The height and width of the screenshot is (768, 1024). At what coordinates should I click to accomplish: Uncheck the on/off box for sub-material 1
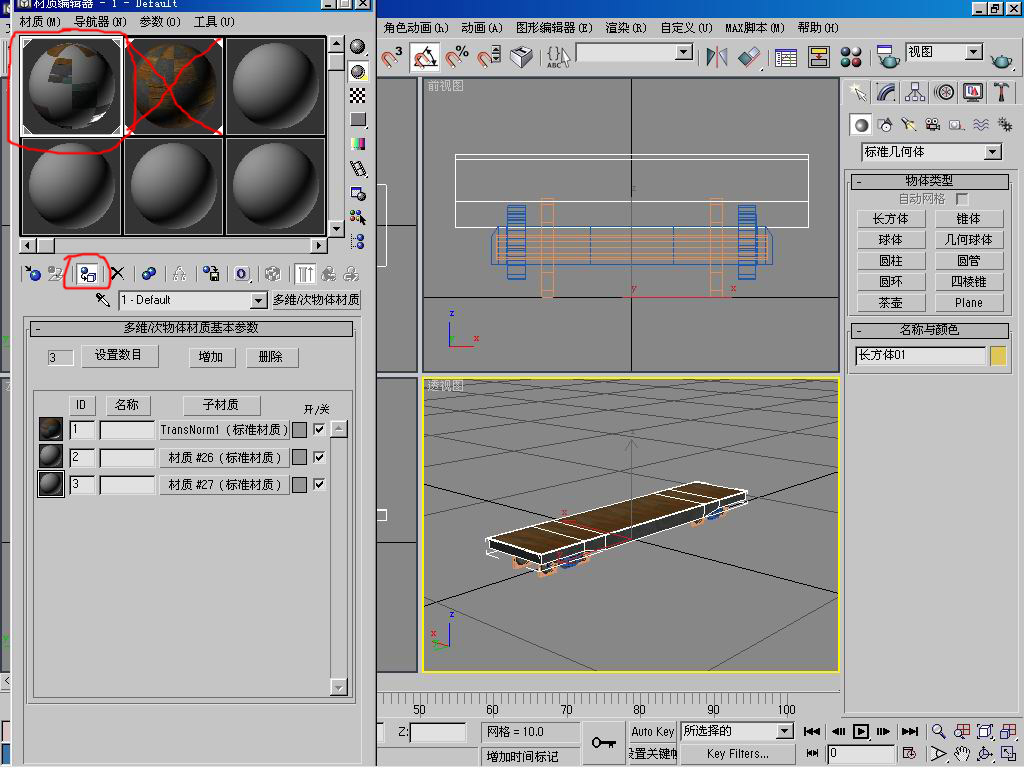coord(319,430)
